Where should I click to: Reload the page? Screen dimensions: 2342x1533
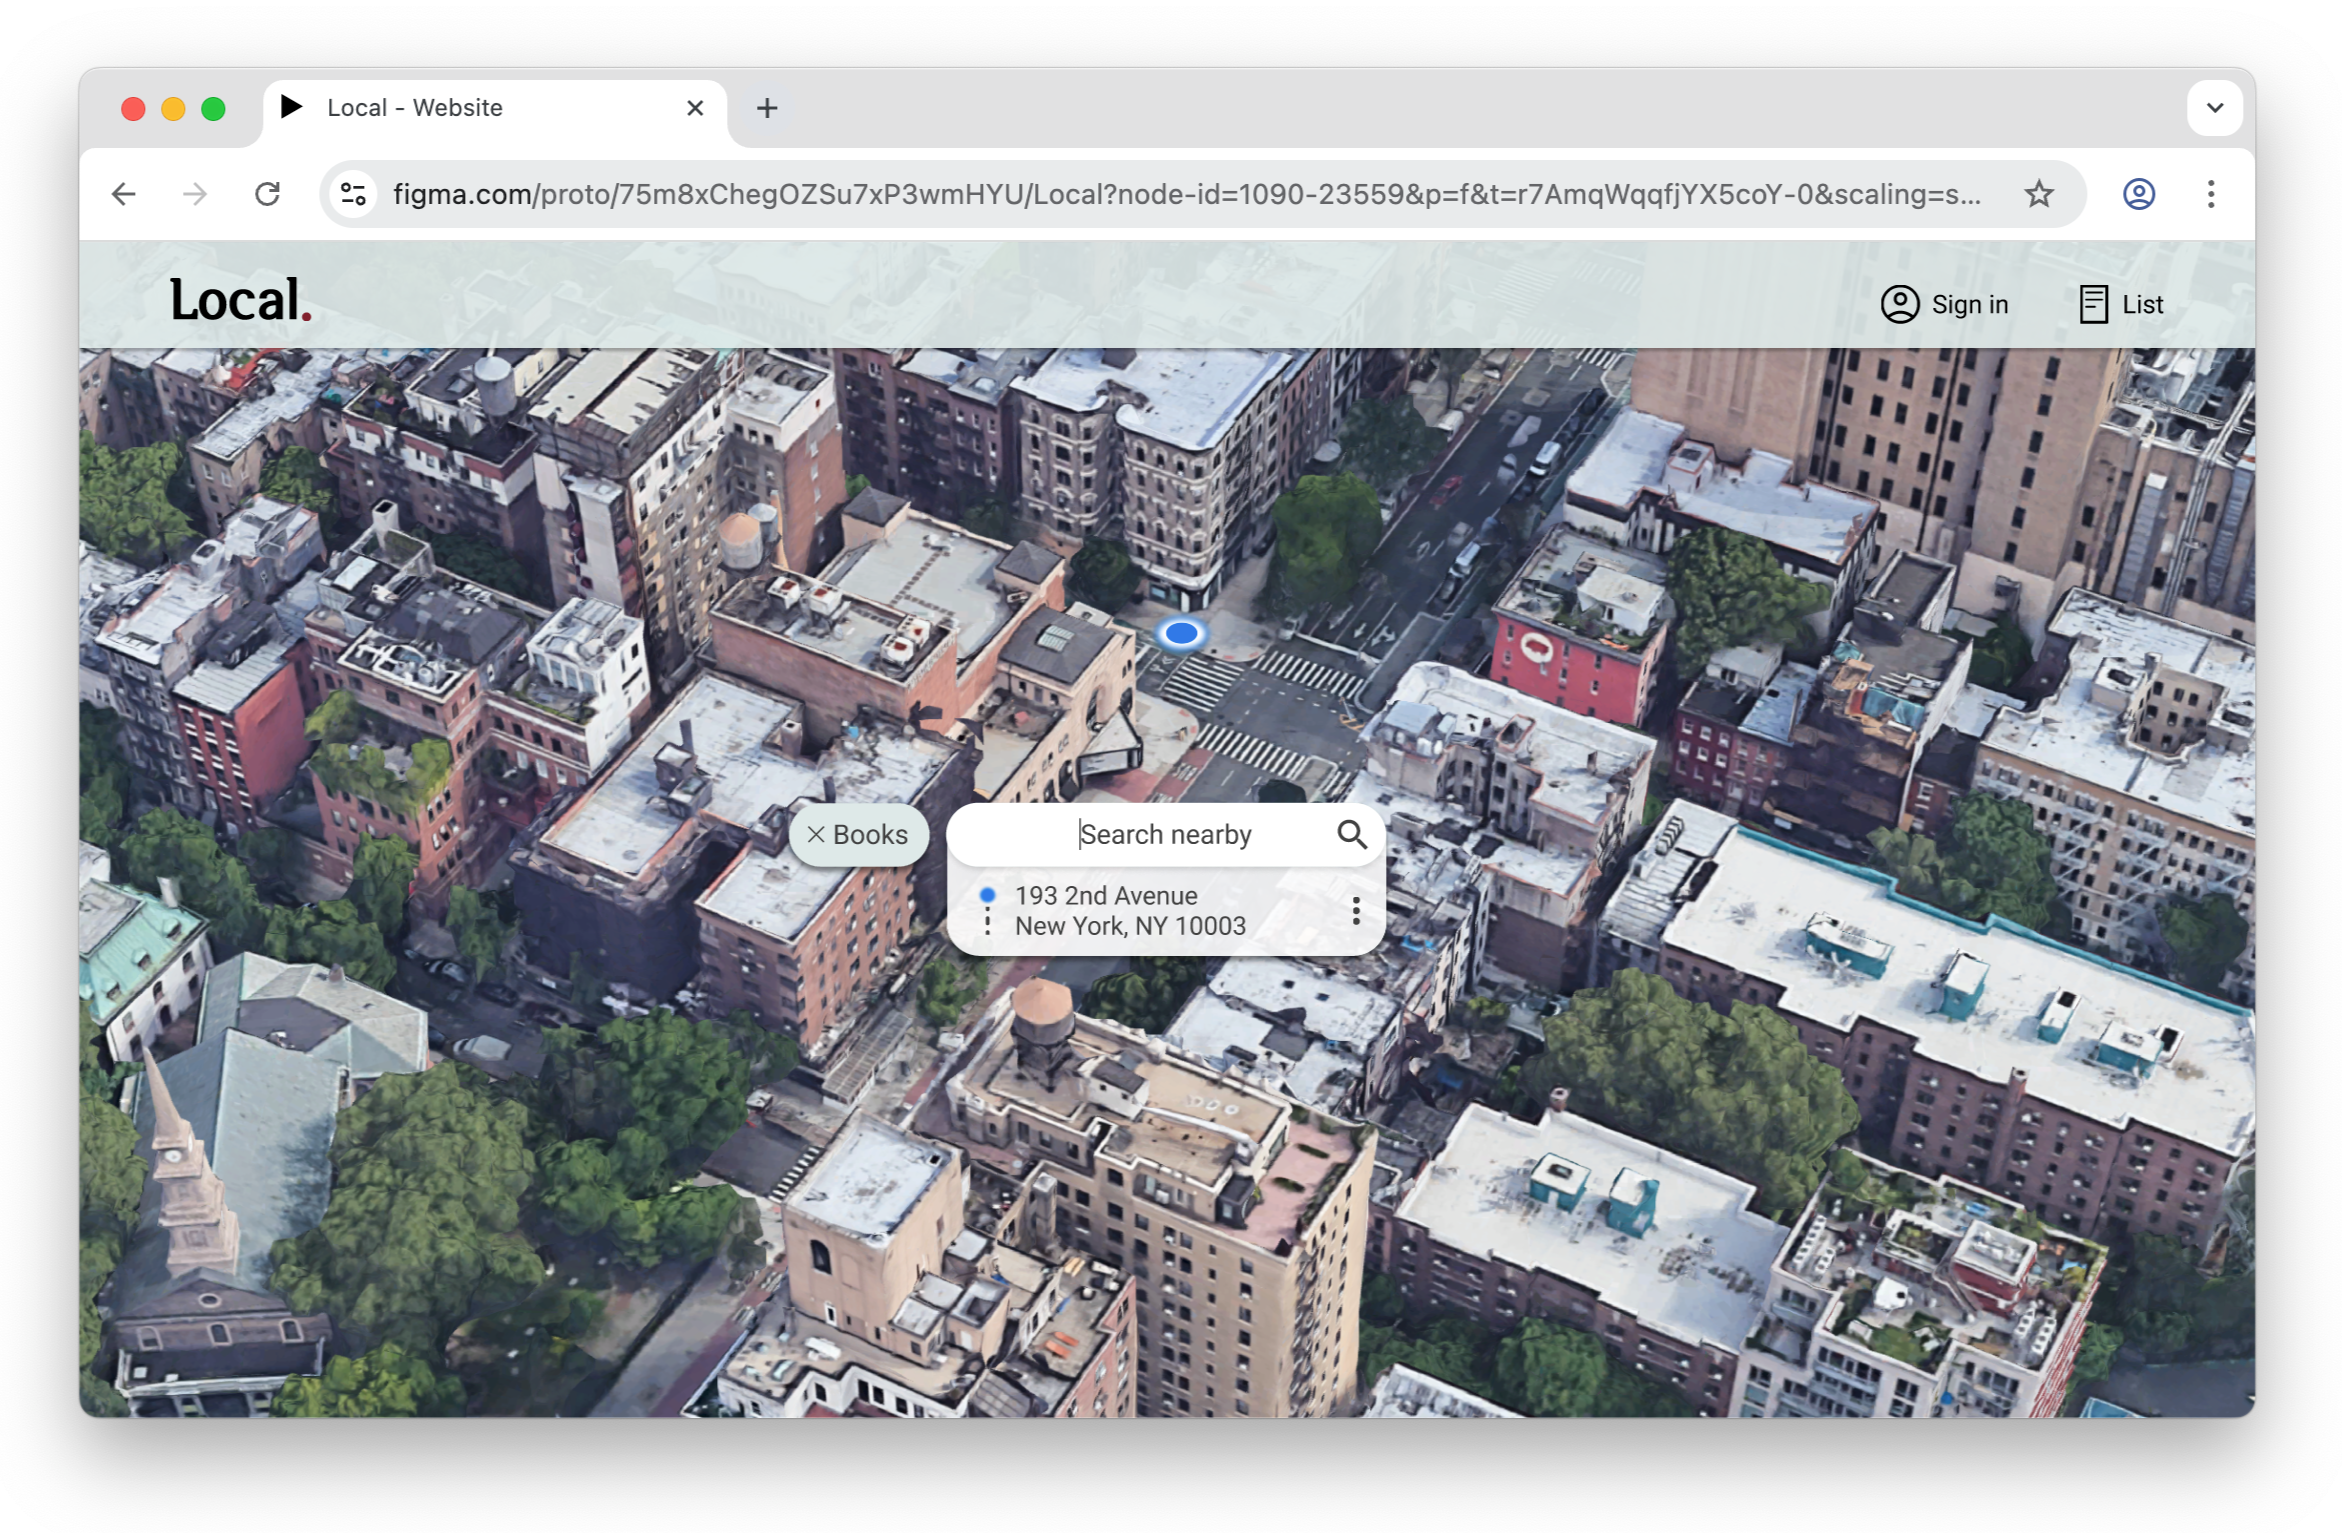267,194
